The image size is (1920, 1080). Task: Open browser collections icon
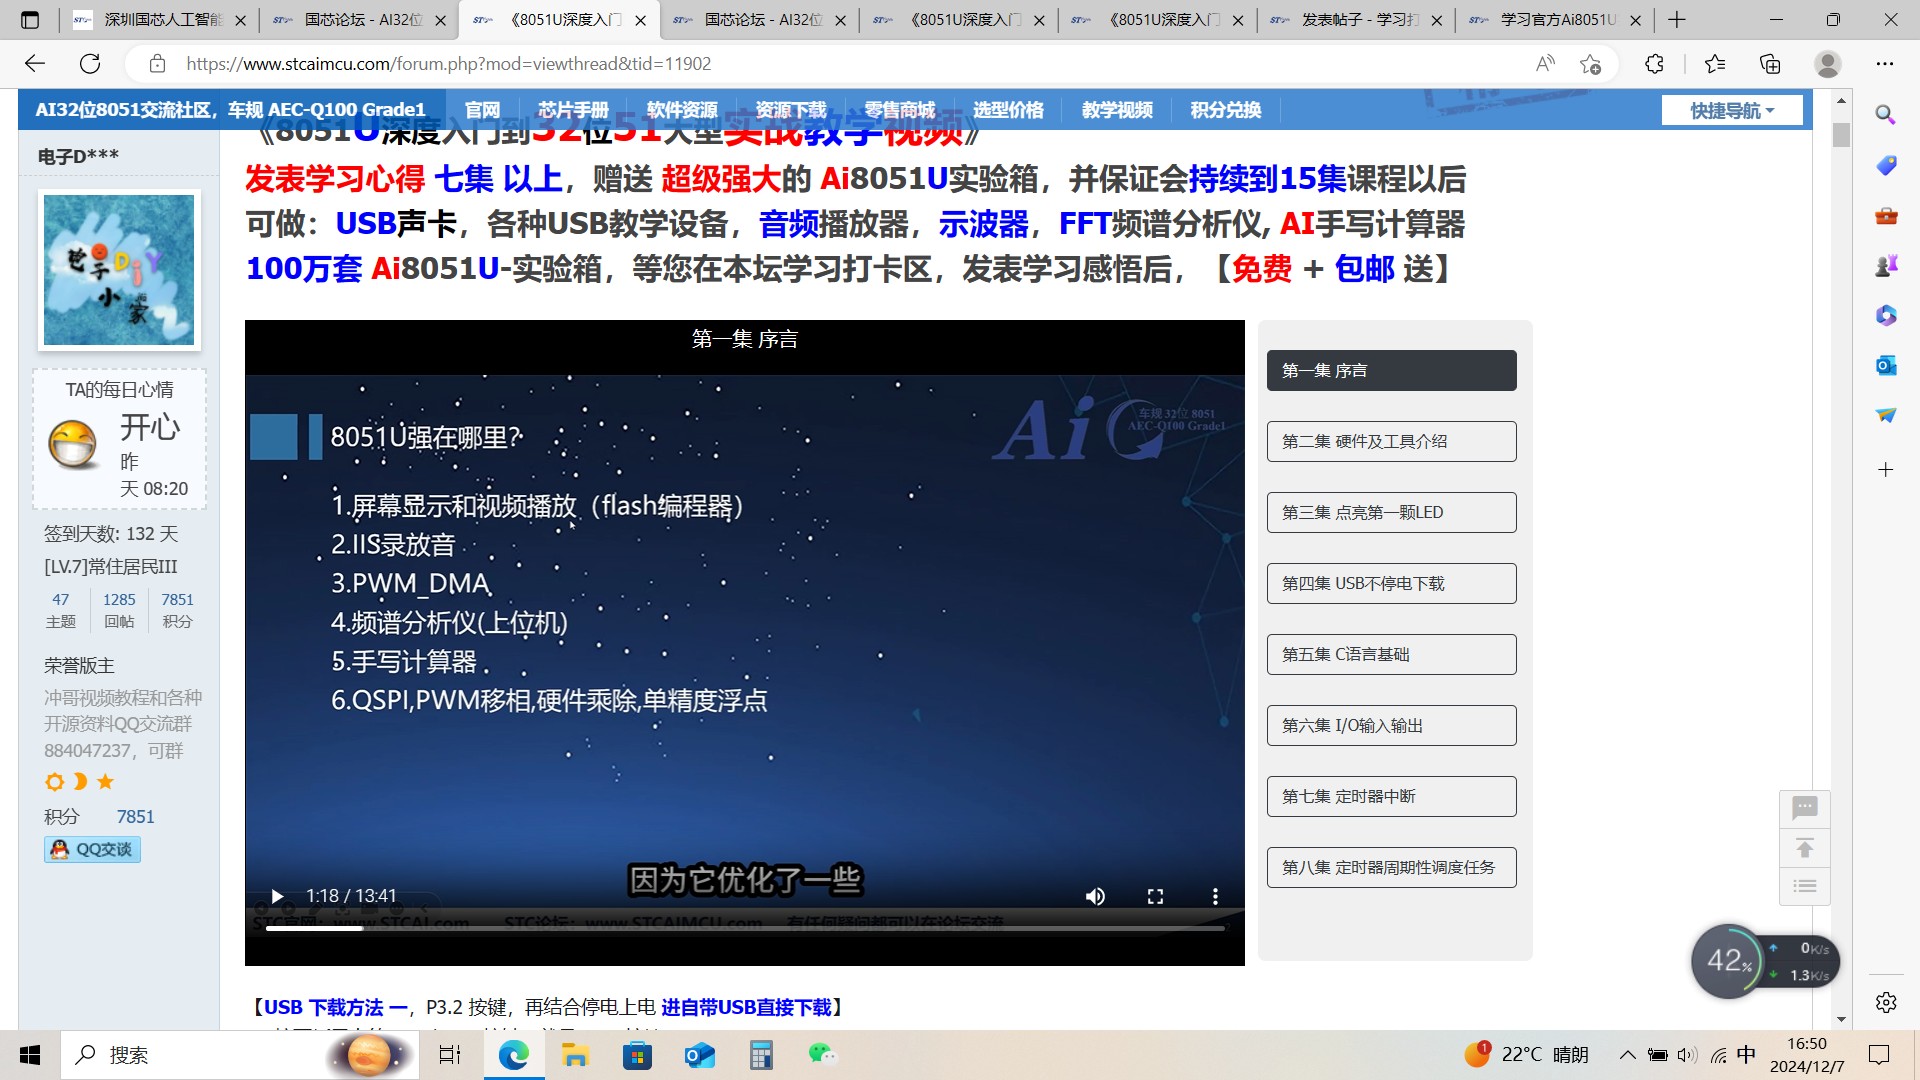(1770, 64)
